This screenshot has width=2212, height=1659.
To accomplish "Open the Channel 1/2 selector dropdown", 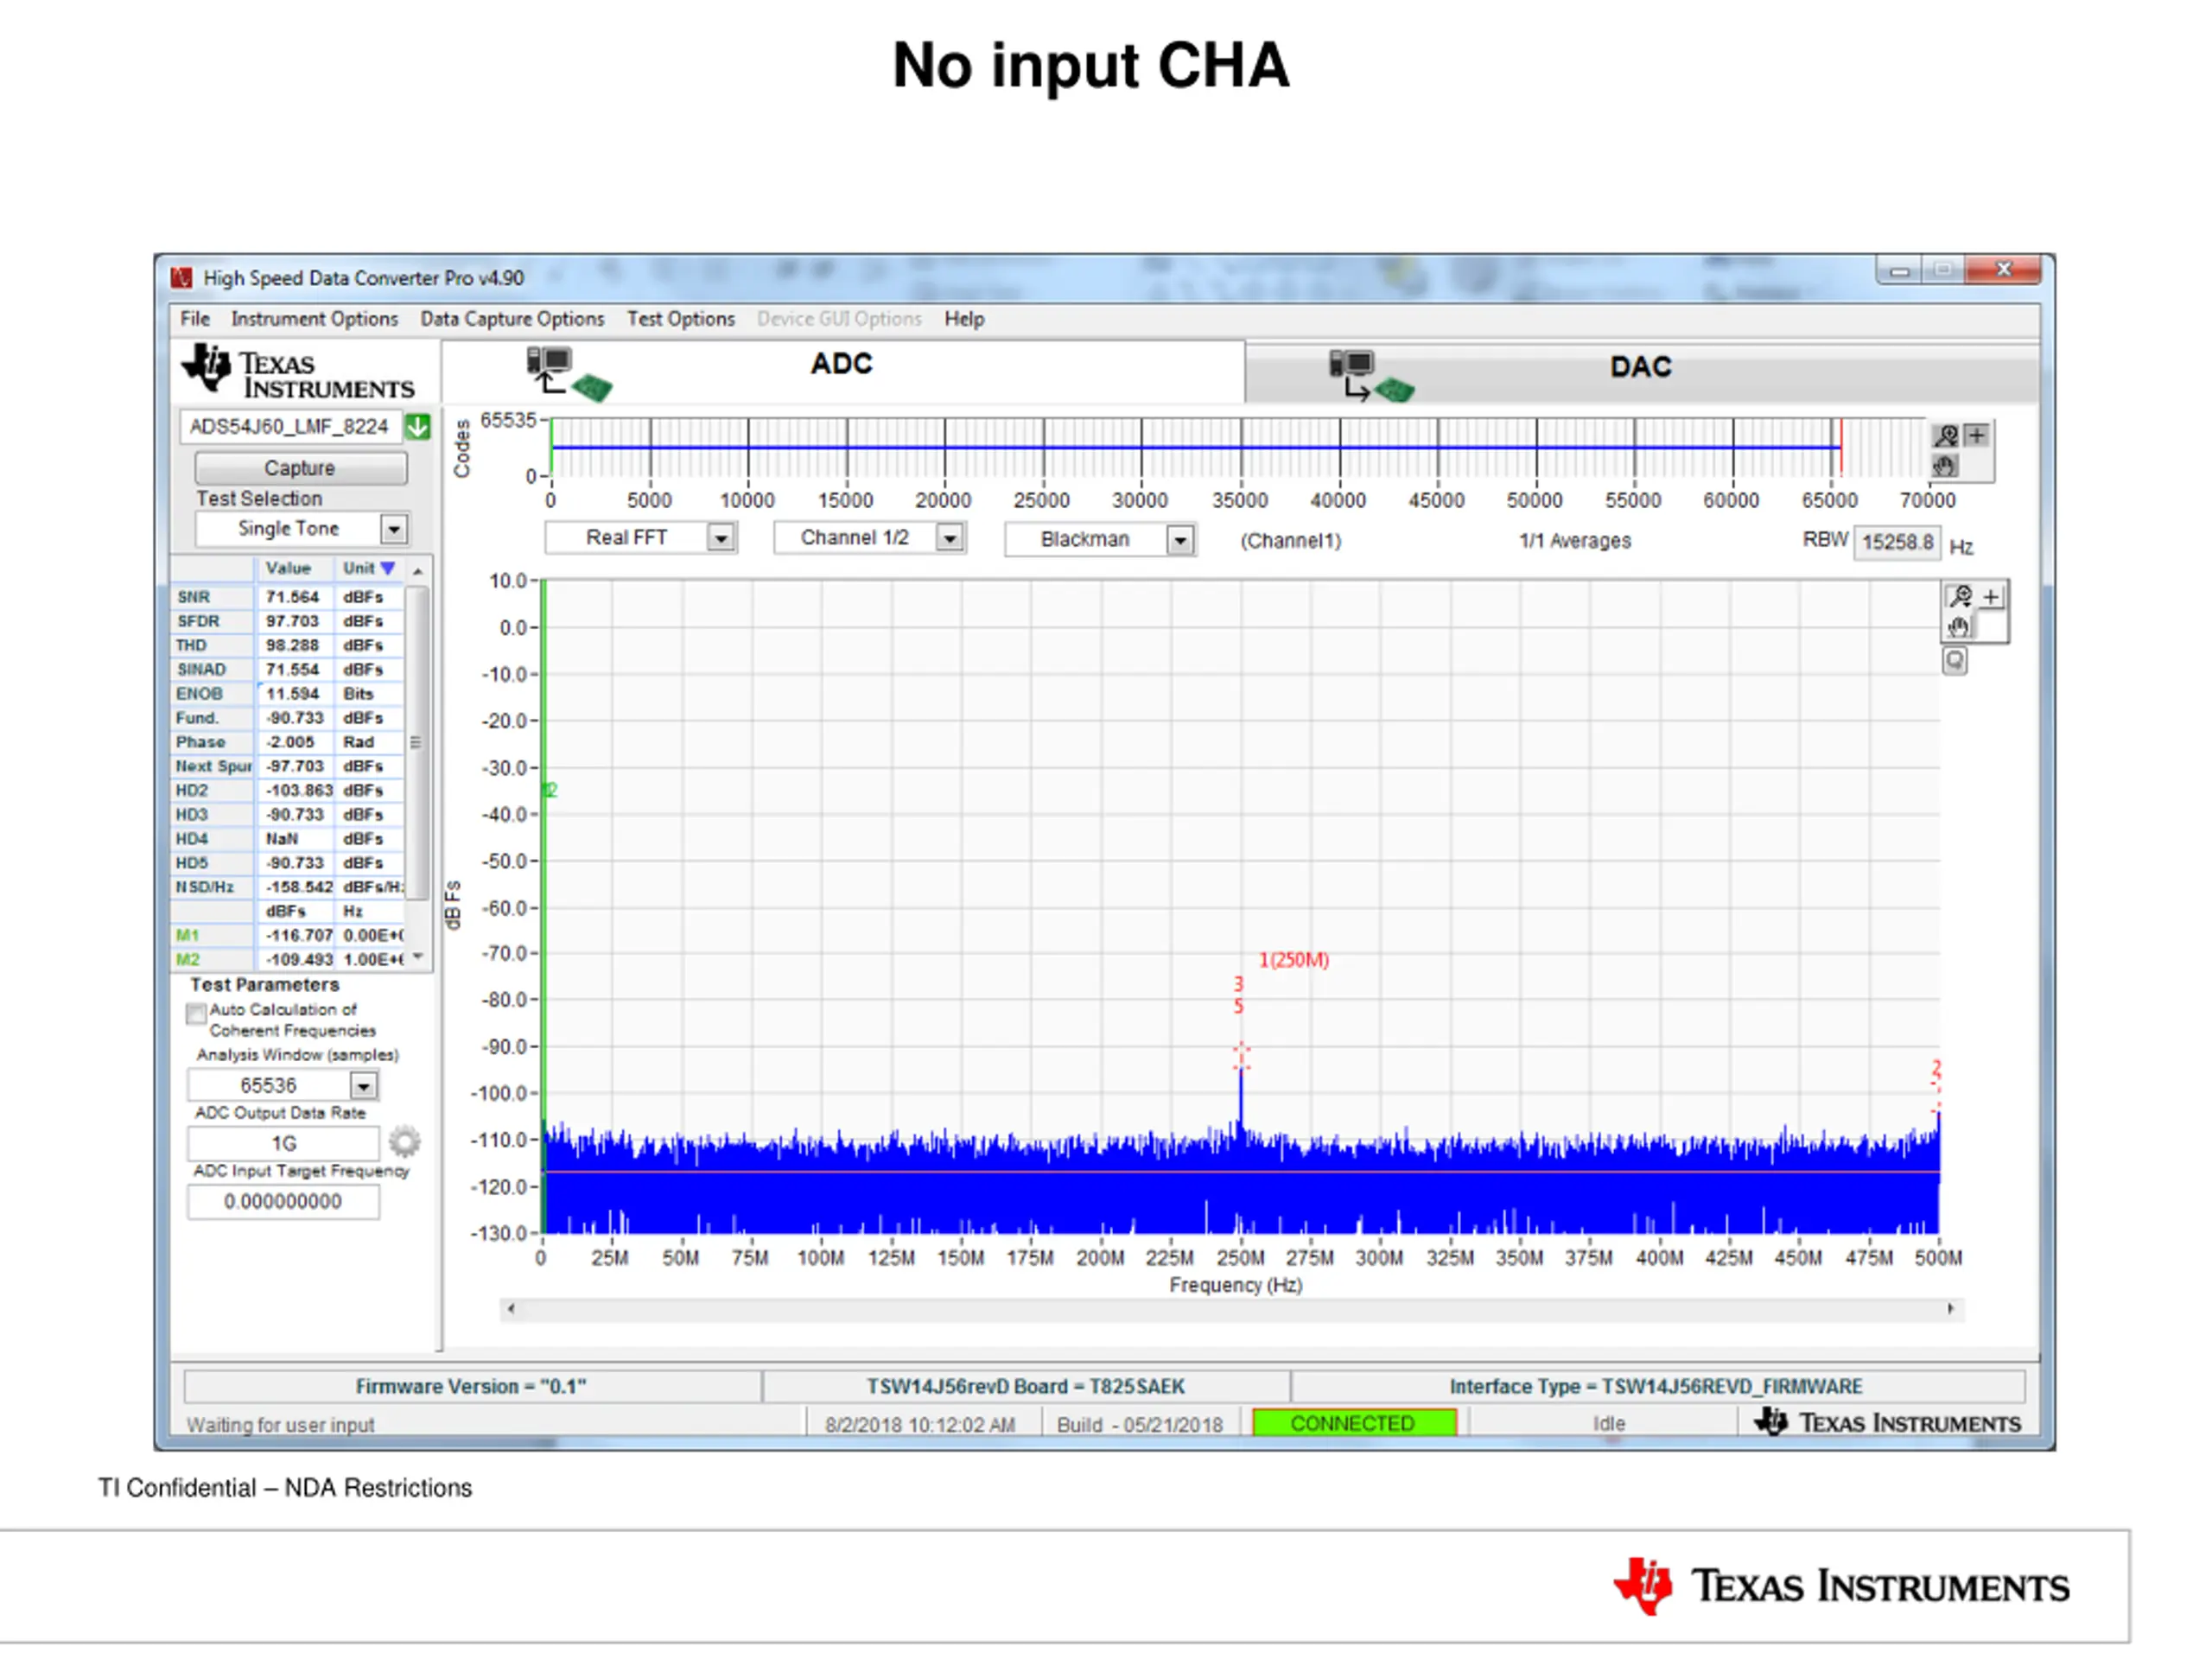I will click(950, 538).
